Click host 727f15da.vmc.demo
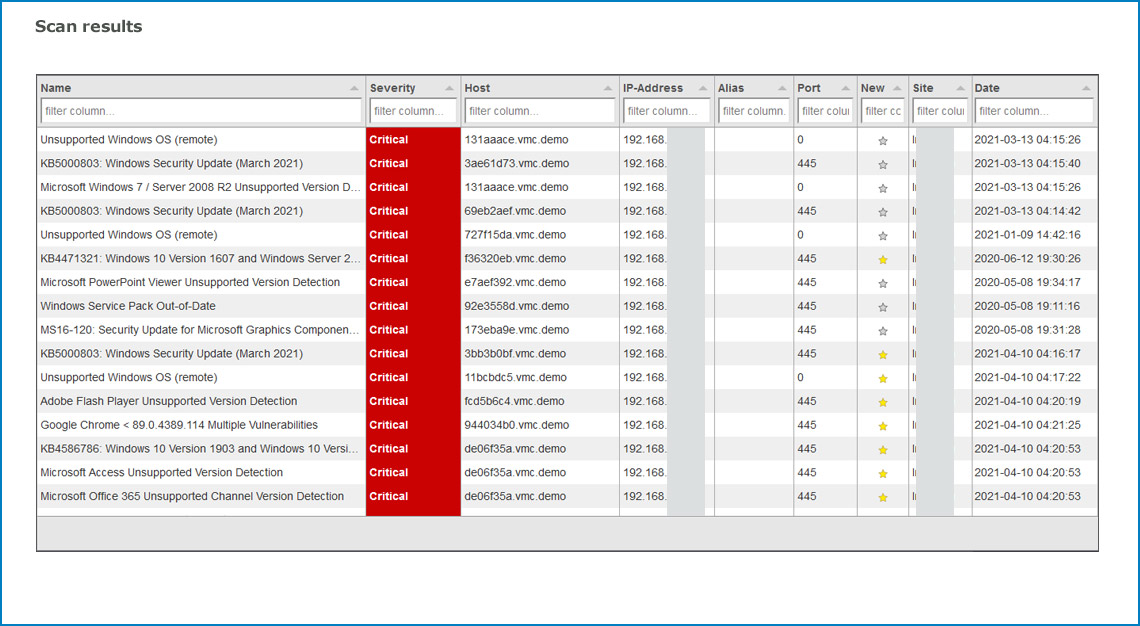This screenshot has height=626, width=1140. click(515, 235)
